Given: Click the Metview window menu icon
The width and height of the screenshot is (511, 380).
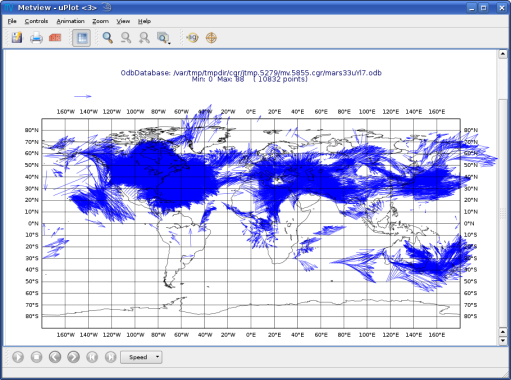Looking at the screenshot, I should 8,7.
